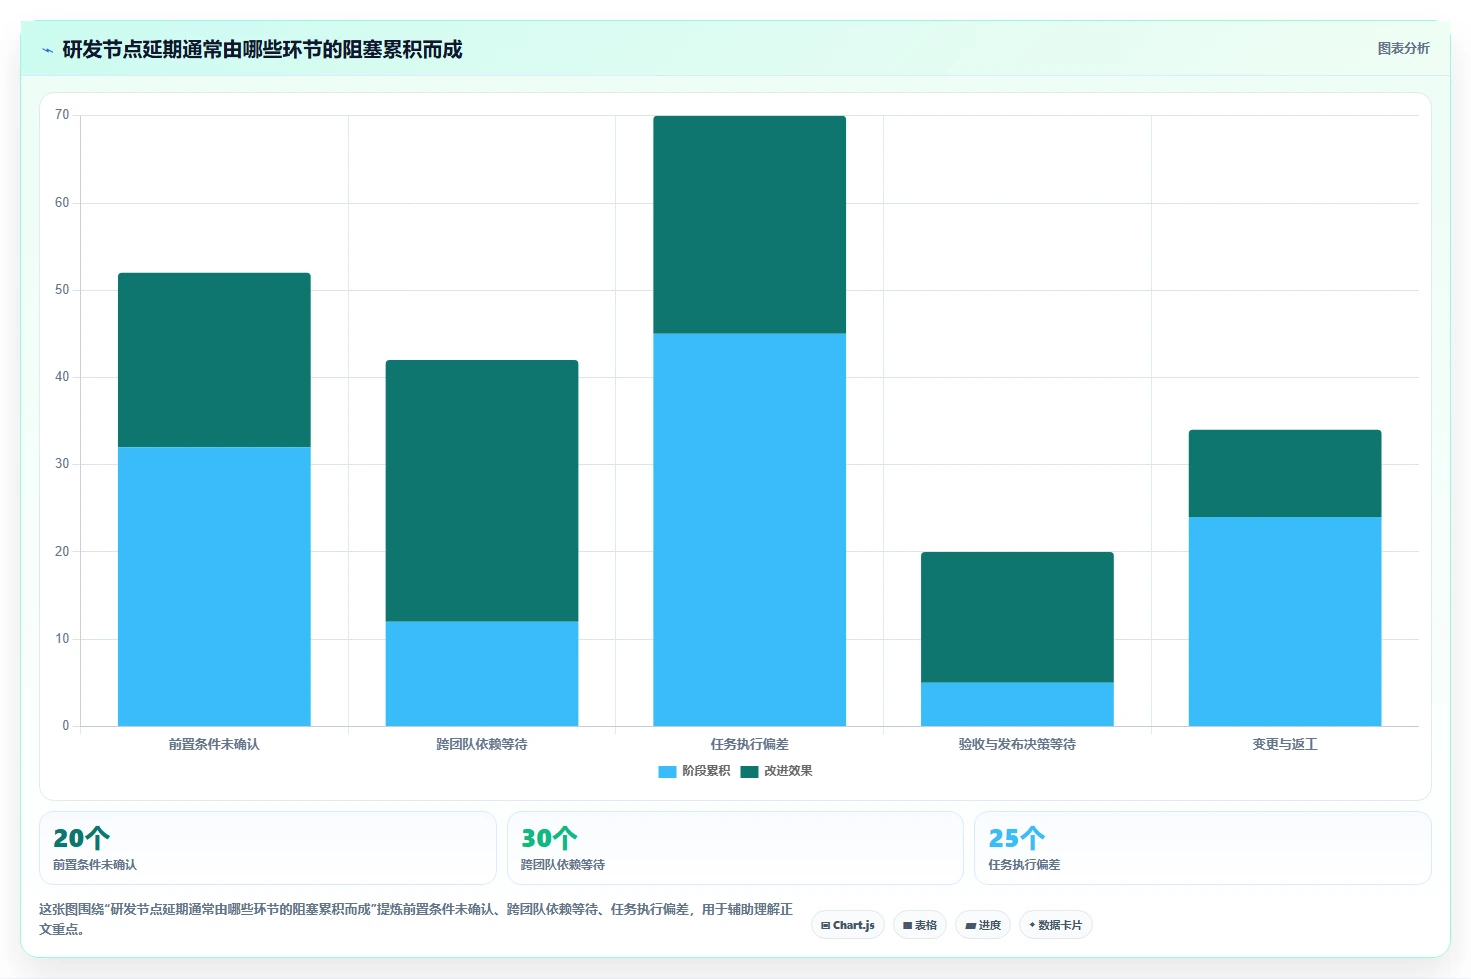1471x979 pixels.
Task: Click the dark green segment of 跨团队依赖等待 bar
Action: click(482, 491)
